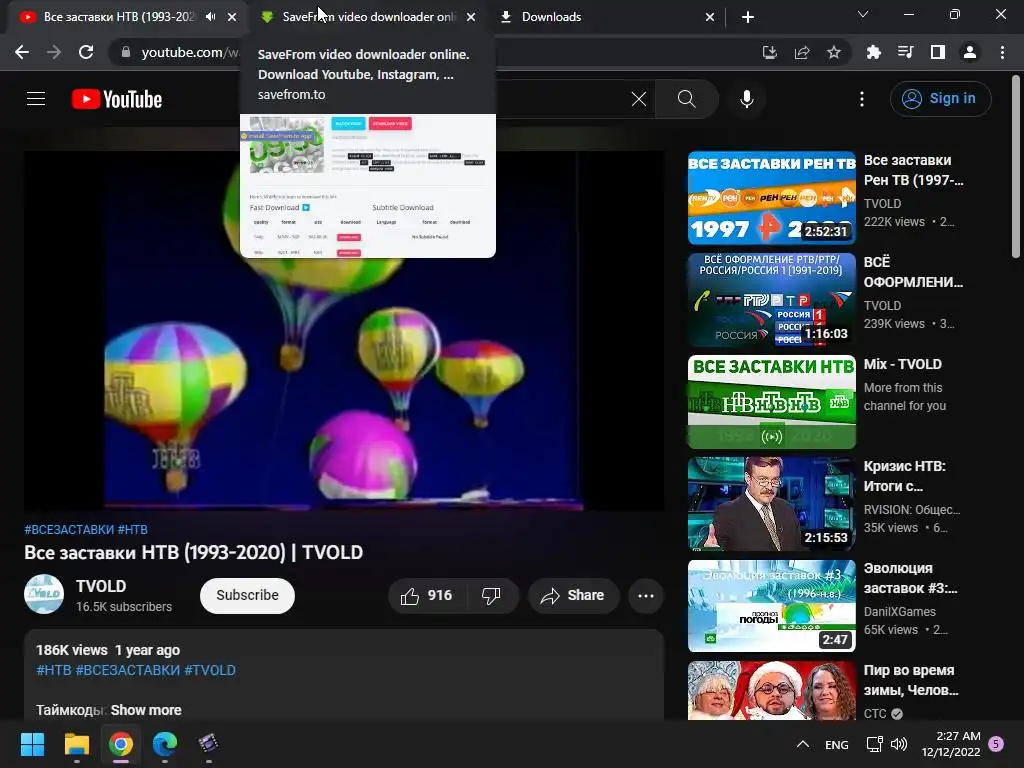Image resolution: width=1024 pixels, height=768 pixels.
Task: Open YouTube settings three-dot menu
Action: (x=861, y=99)
